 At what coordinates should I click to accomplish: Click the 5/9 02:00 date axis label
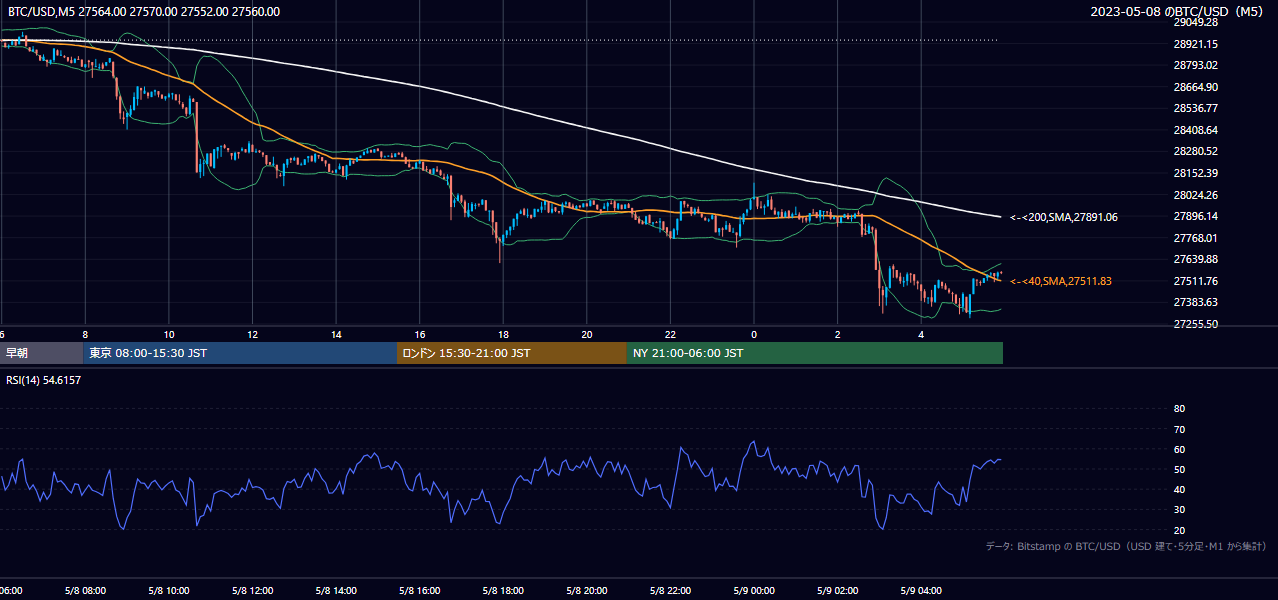coord(837,591)
